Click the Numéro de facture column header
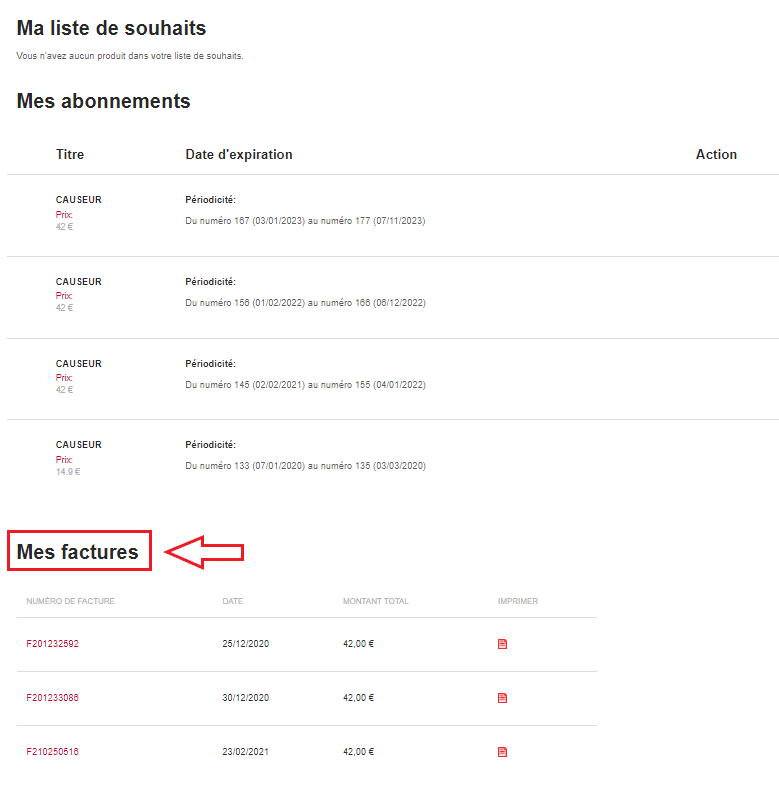Viewport: 779px width, 805px height. tap(70, 602)
